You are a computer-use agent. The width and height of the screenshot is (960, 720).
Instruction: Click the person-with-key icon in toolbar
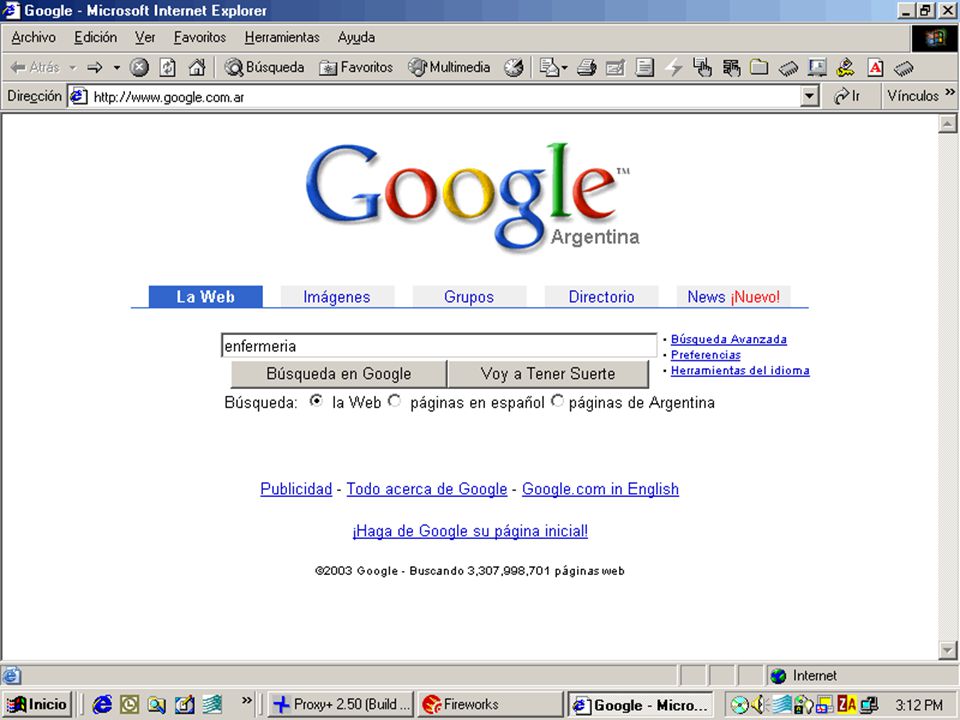846,67
